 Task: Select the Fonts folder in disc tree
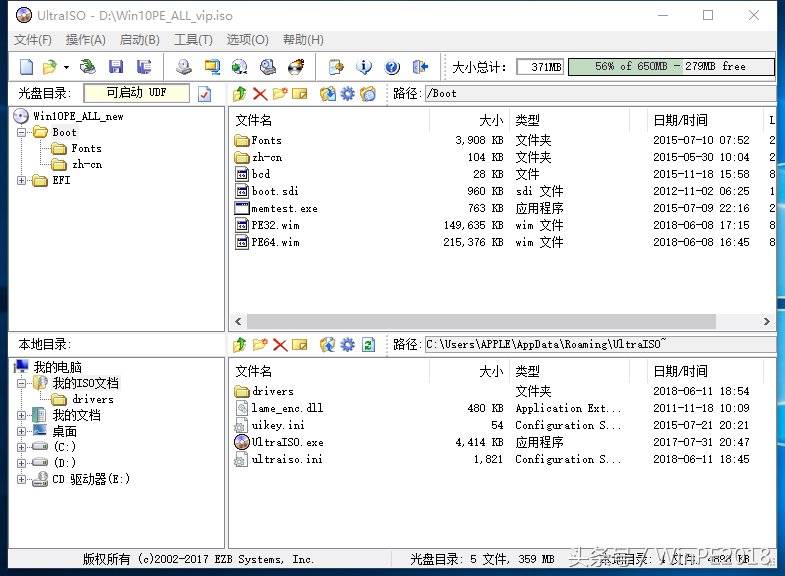pyautogui.click(x=86, y=148)
